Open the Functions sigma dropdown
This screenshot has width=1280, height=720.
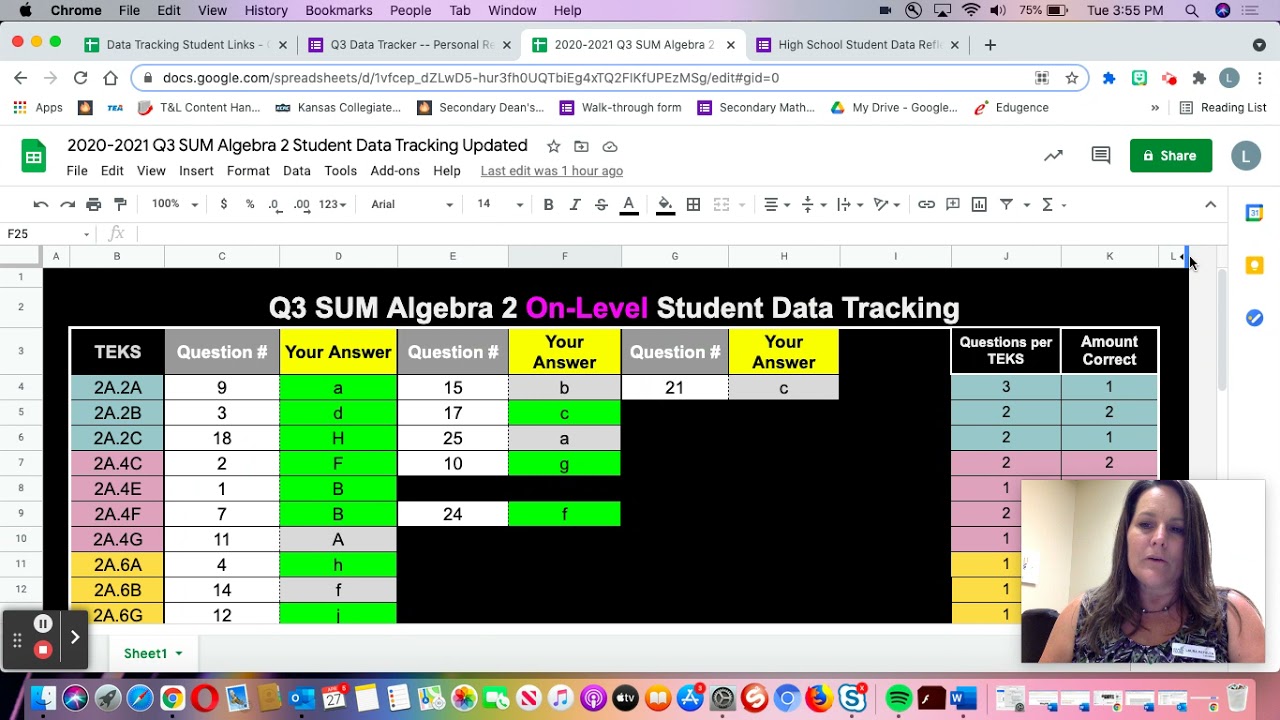(1054, 204)
